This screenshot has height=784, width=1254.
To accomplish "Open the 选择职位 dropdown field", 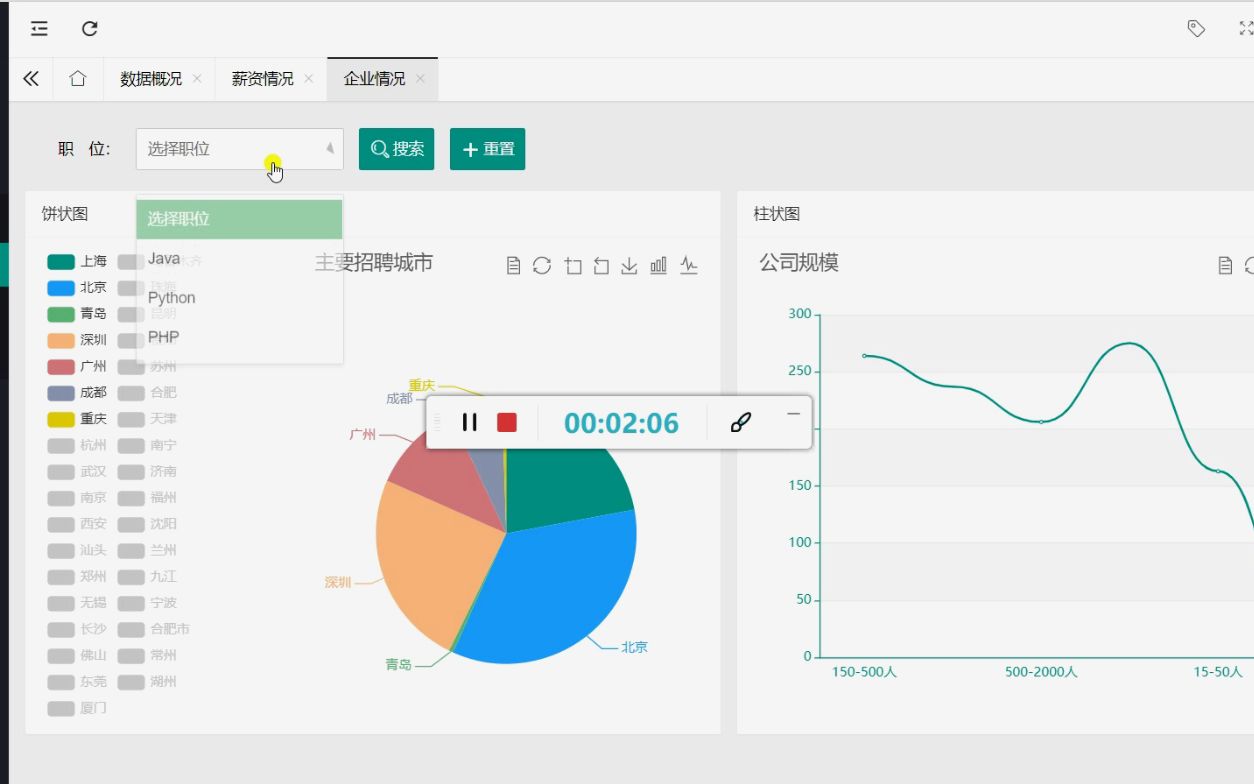I will (239, 148).
